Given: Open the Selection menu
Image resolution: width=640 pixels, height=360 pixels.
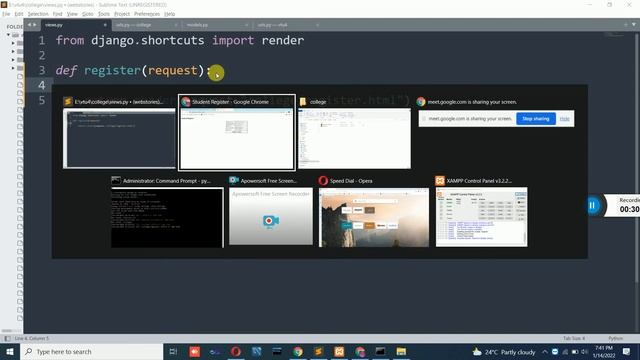Looking at the screenshot, I should [x=38, y=14].
